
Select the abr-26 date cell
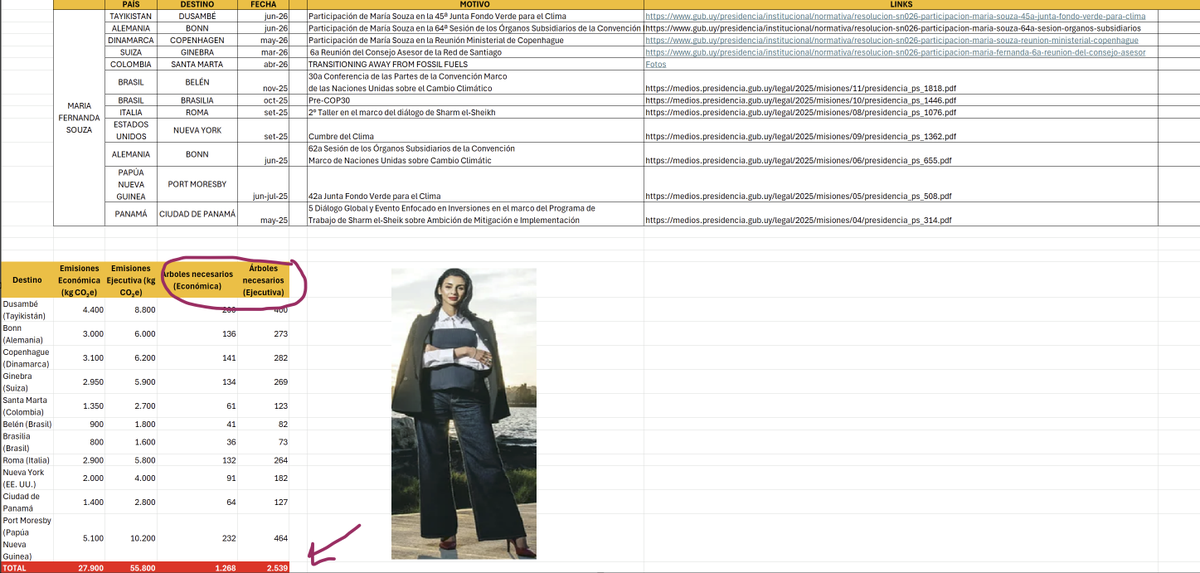(x=265, y=64)
